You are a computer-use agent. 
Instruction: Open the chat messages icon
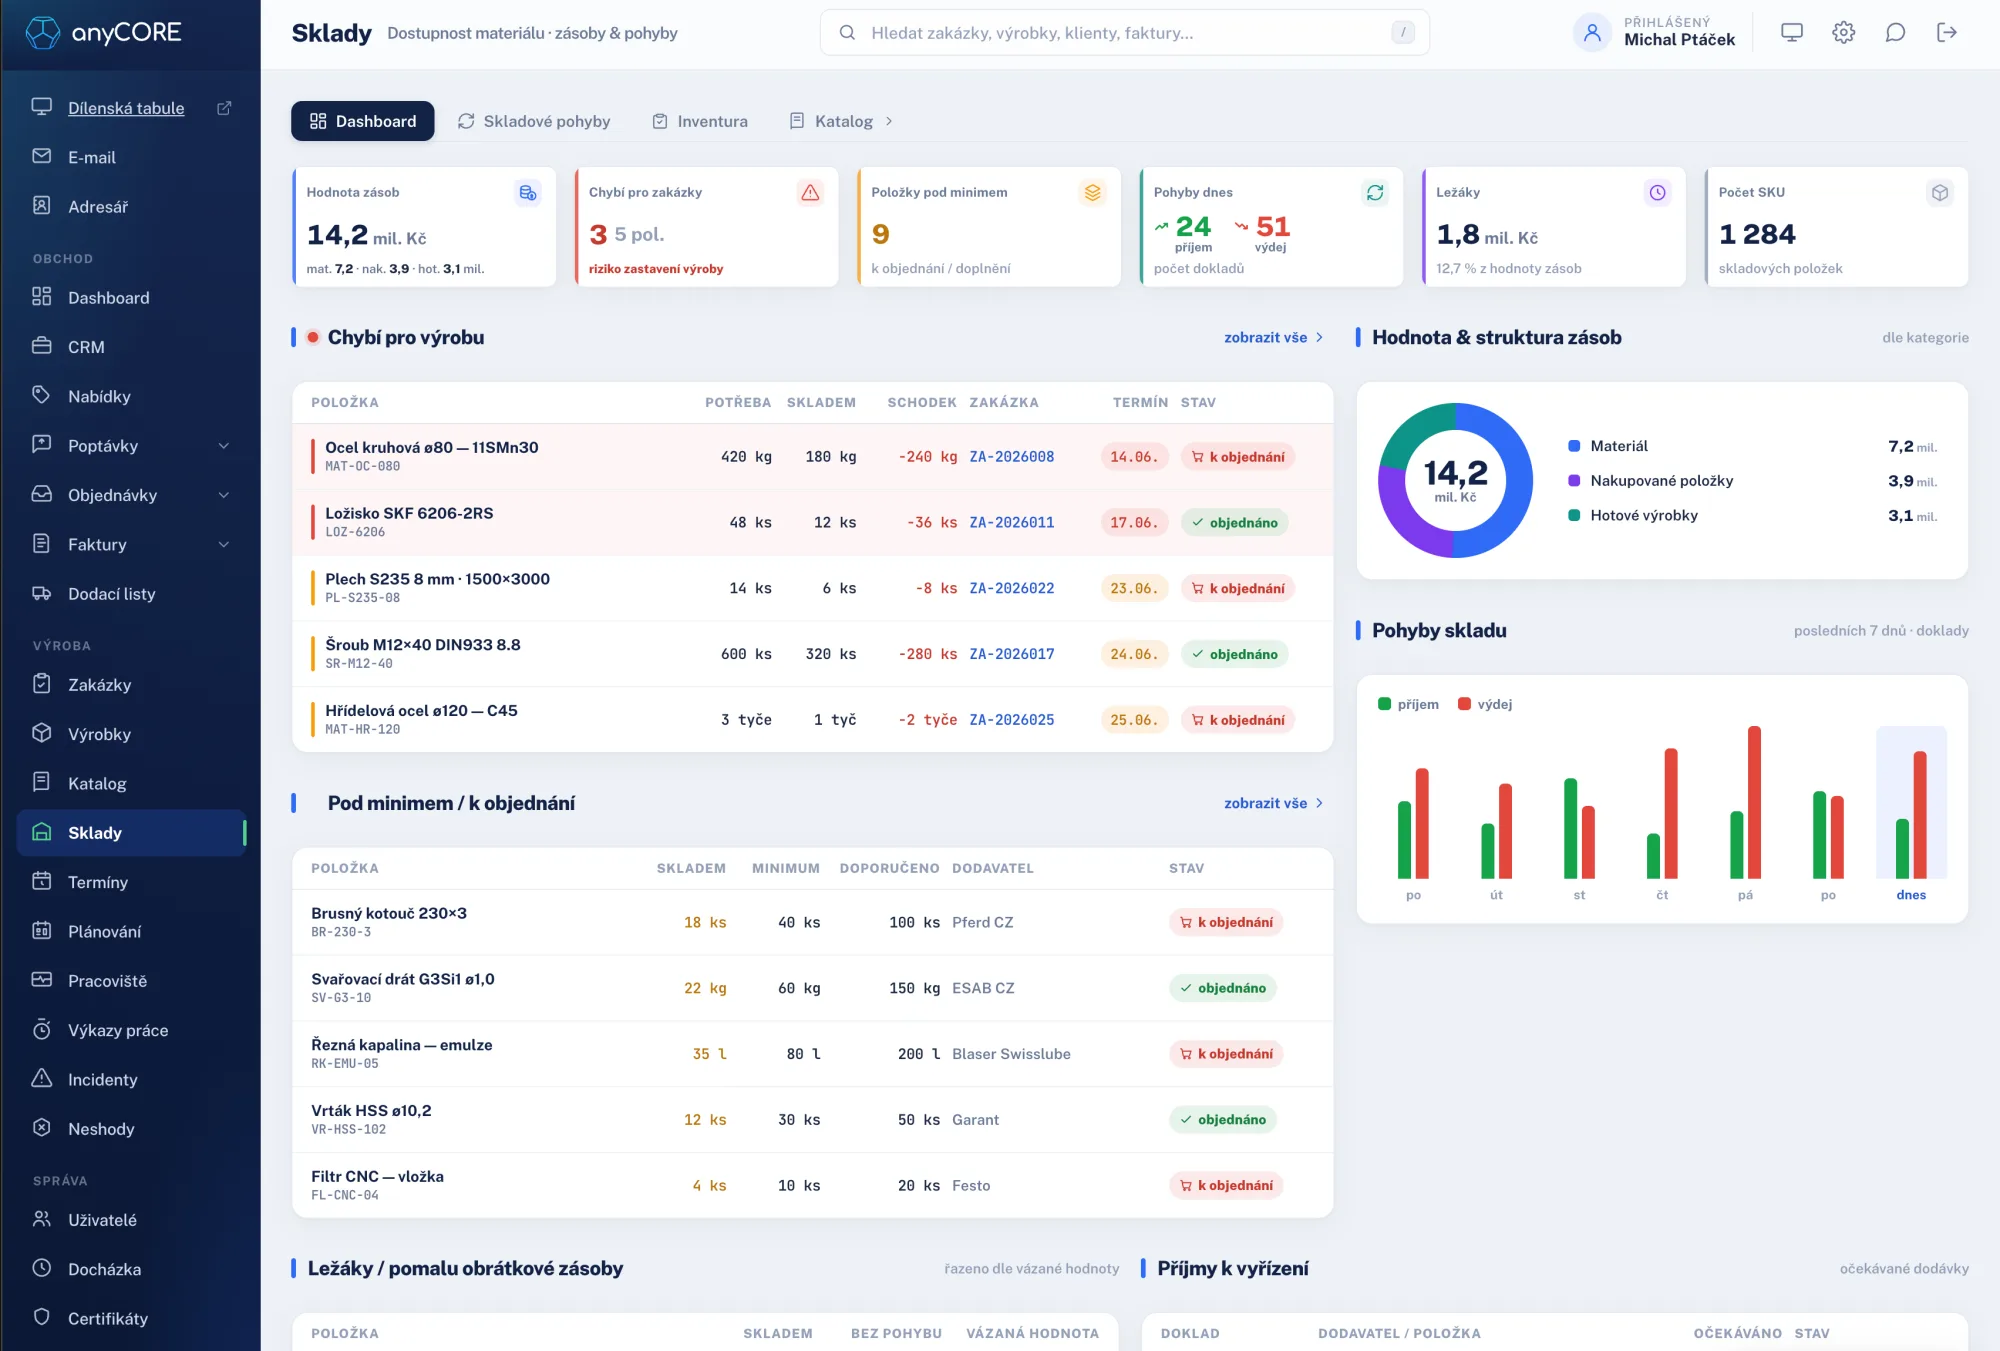tap(1895, 32)
